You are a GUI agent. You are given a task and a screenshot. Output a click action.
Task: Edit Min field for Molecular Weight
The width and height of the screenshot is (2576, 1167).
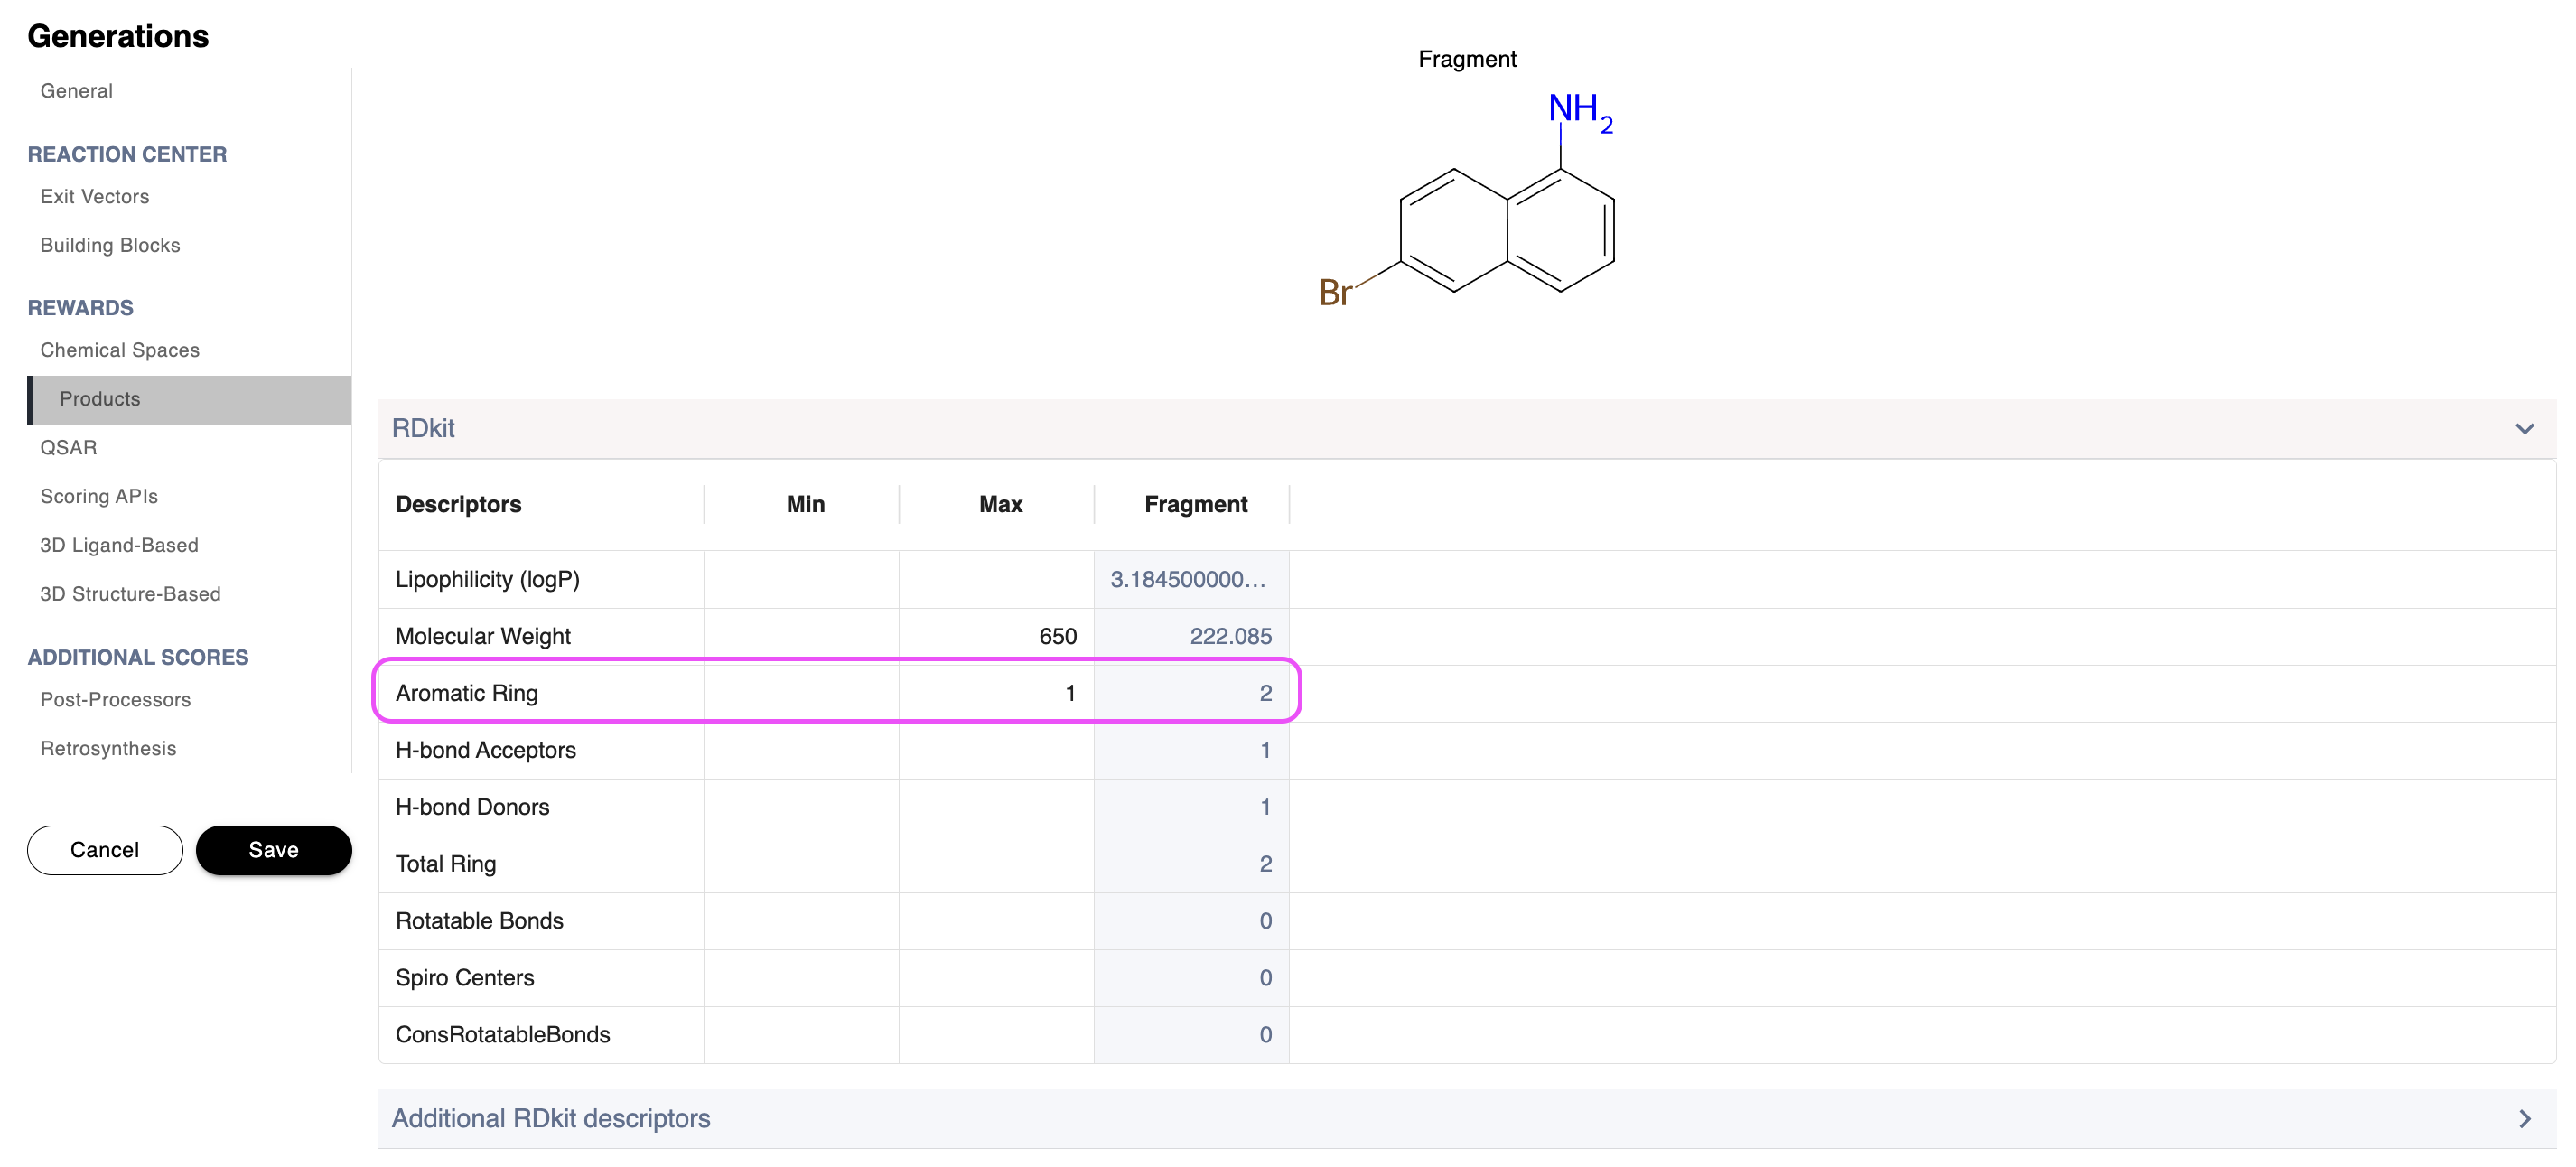coord(802,637)
